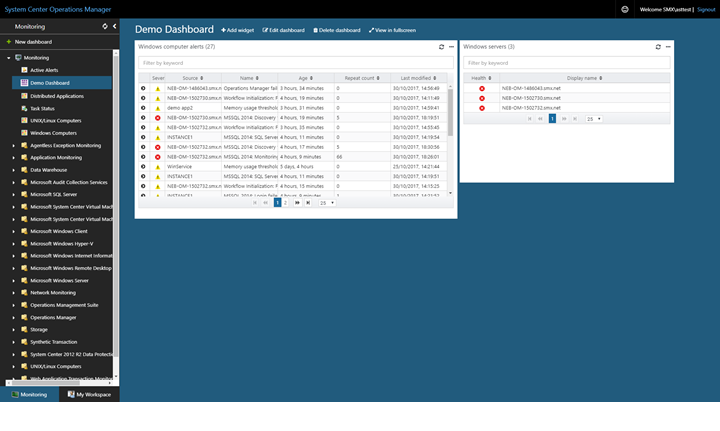Viewport: 720px width, 431px height.
Task: Expand Microsoft Windows Hyper-V folder
Action: 13,244
